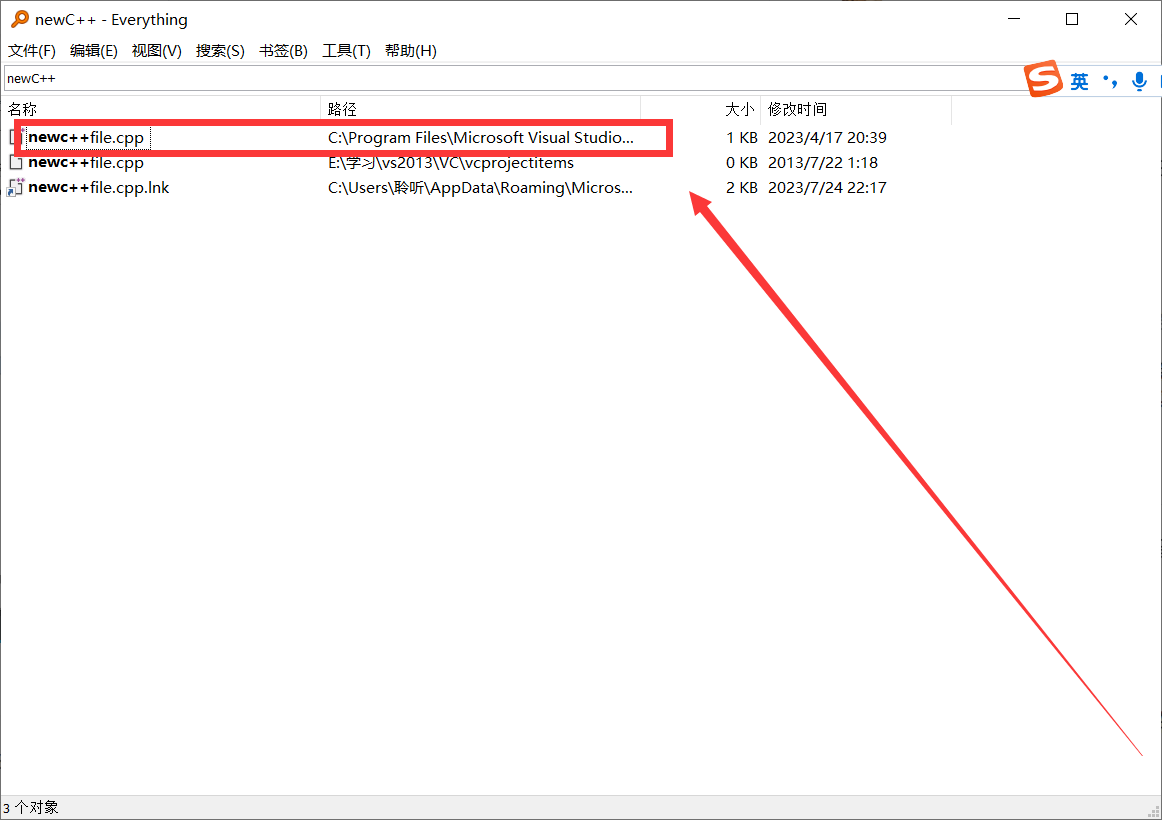This screenshot has width=1162, height=820.
Task: Toggle the 英 Chinese/English input switch
Action: pos(1080,81)
